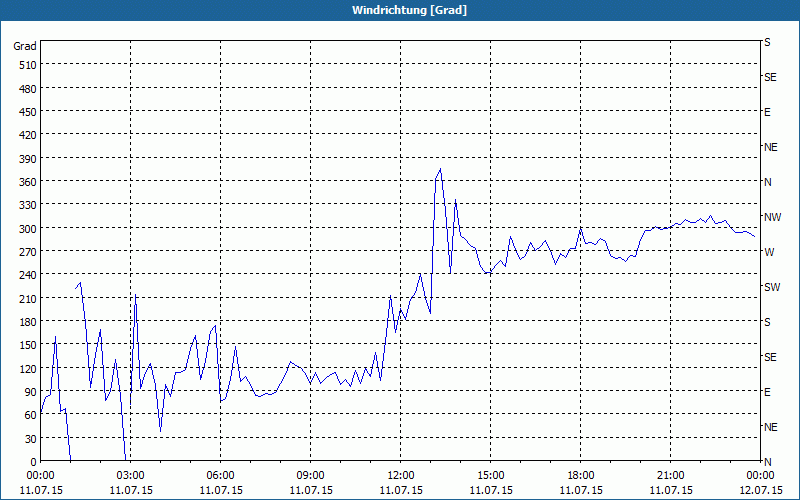Click the 09:00 time axis label
The height and width of the screenshot is (500, 800).
pyautogui.click(x=310, y=475)
